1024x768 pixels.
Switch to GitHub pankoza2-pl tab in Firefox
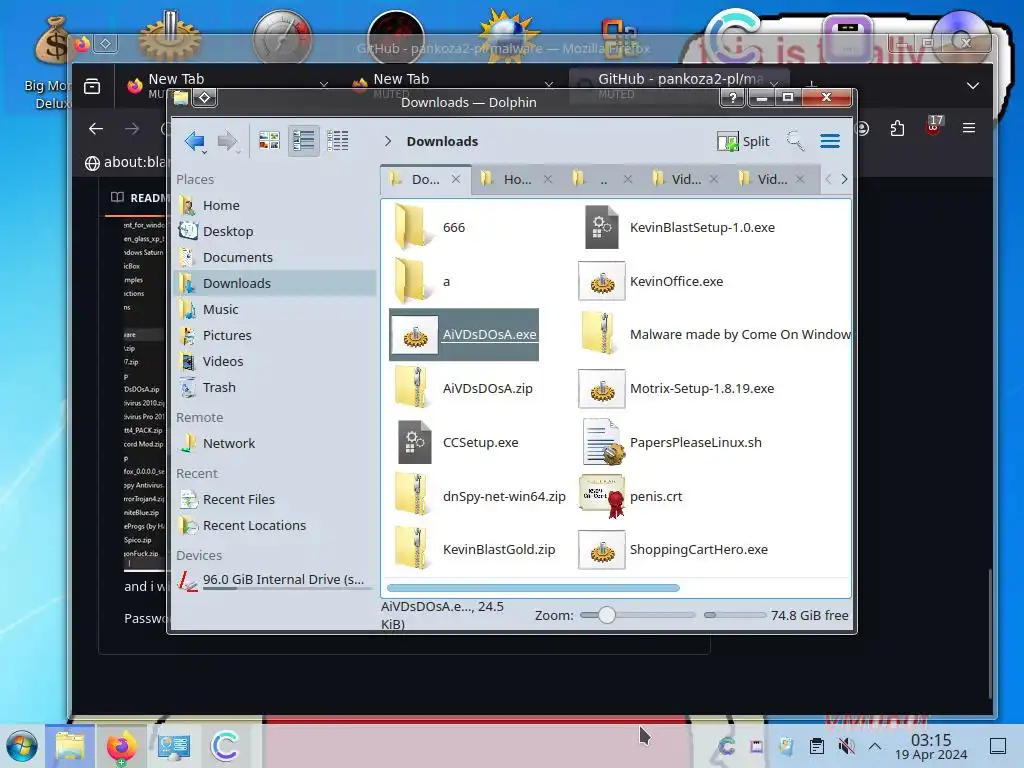(677, 86)
